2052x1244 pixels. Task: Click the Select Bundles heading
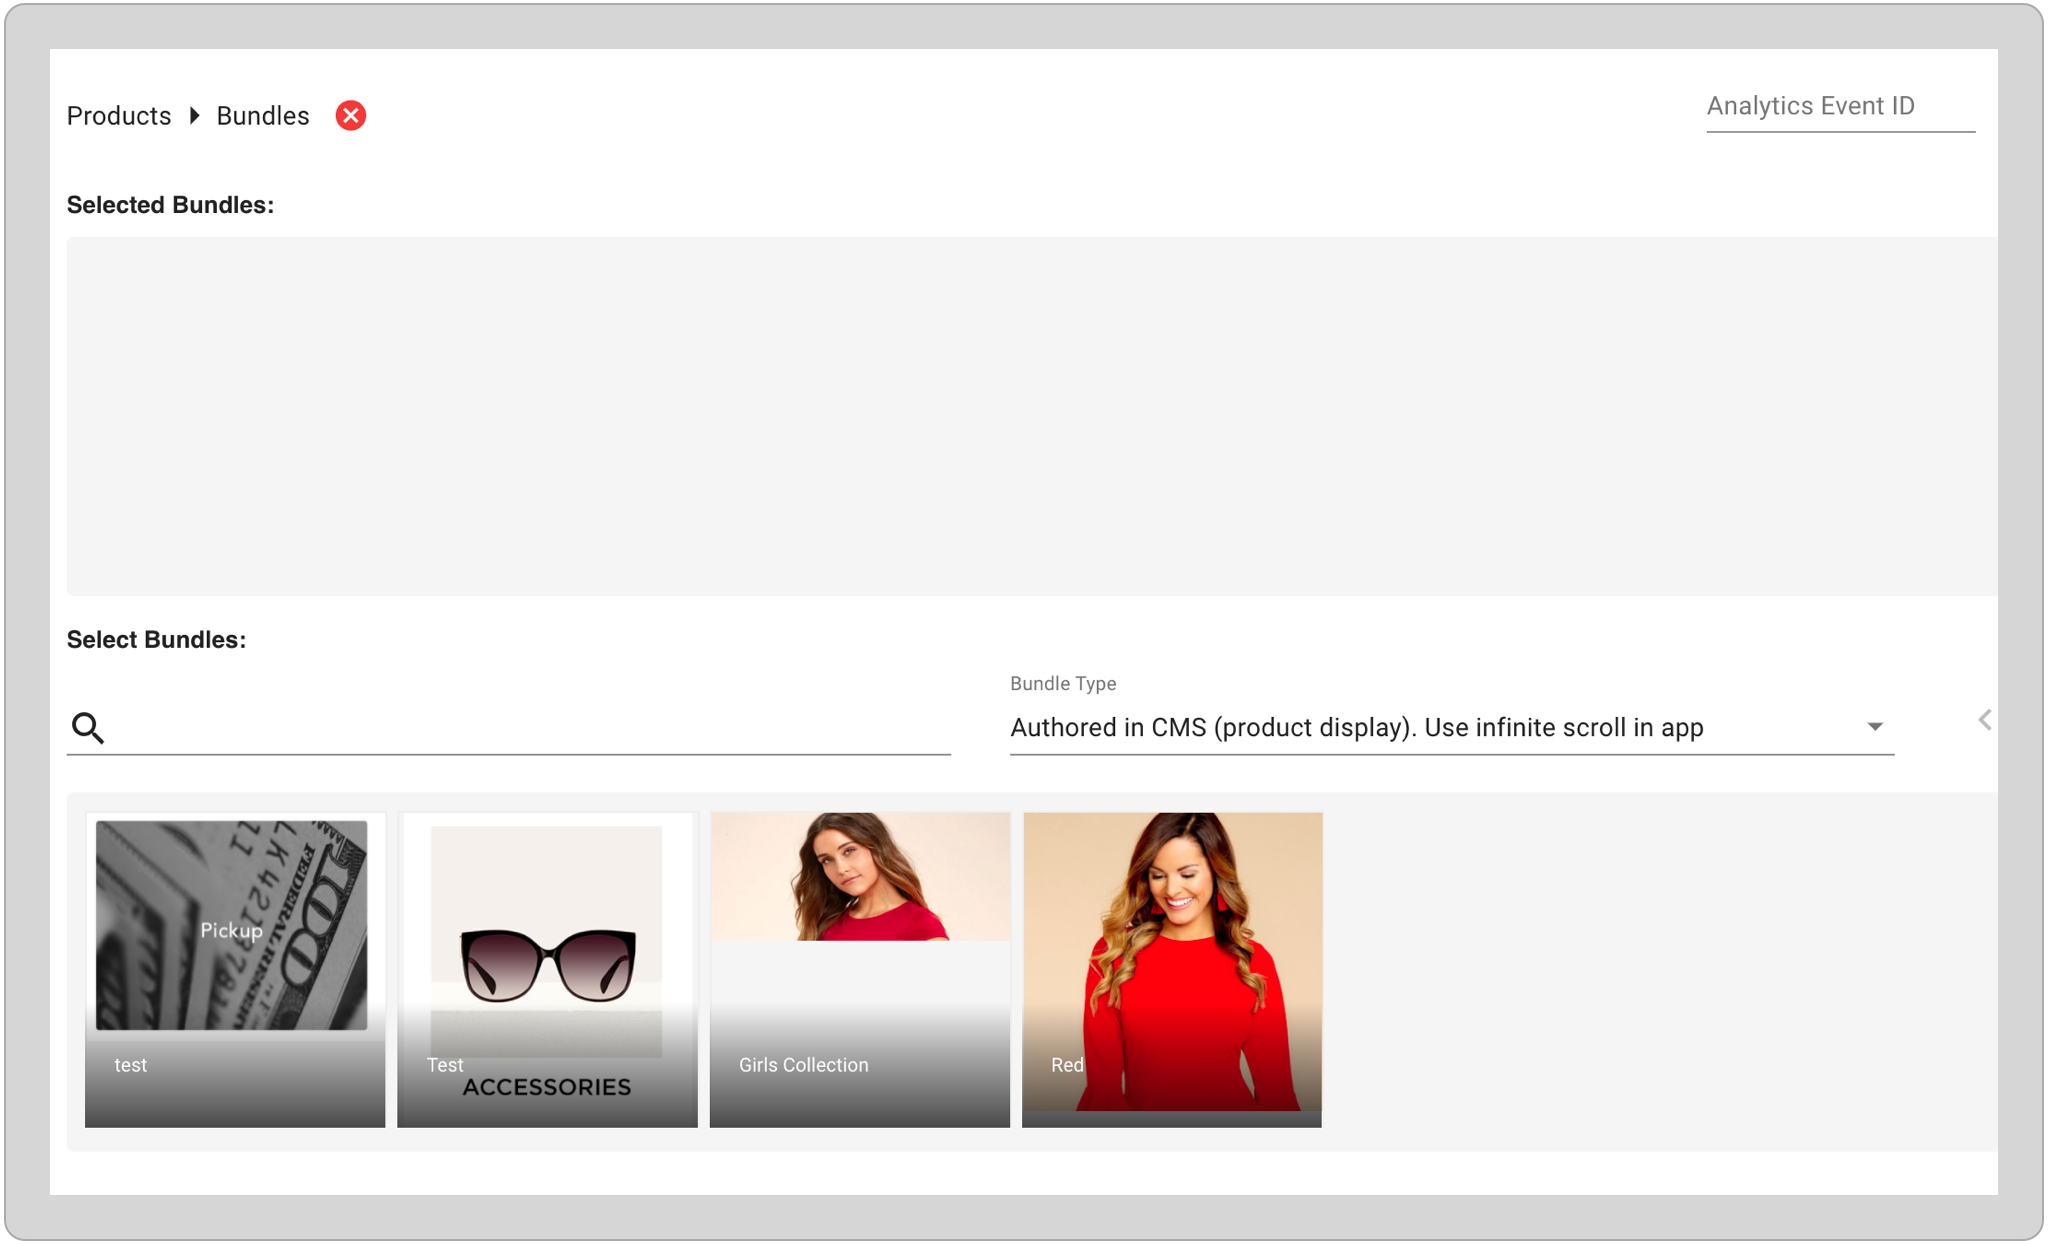click(156, 640)
